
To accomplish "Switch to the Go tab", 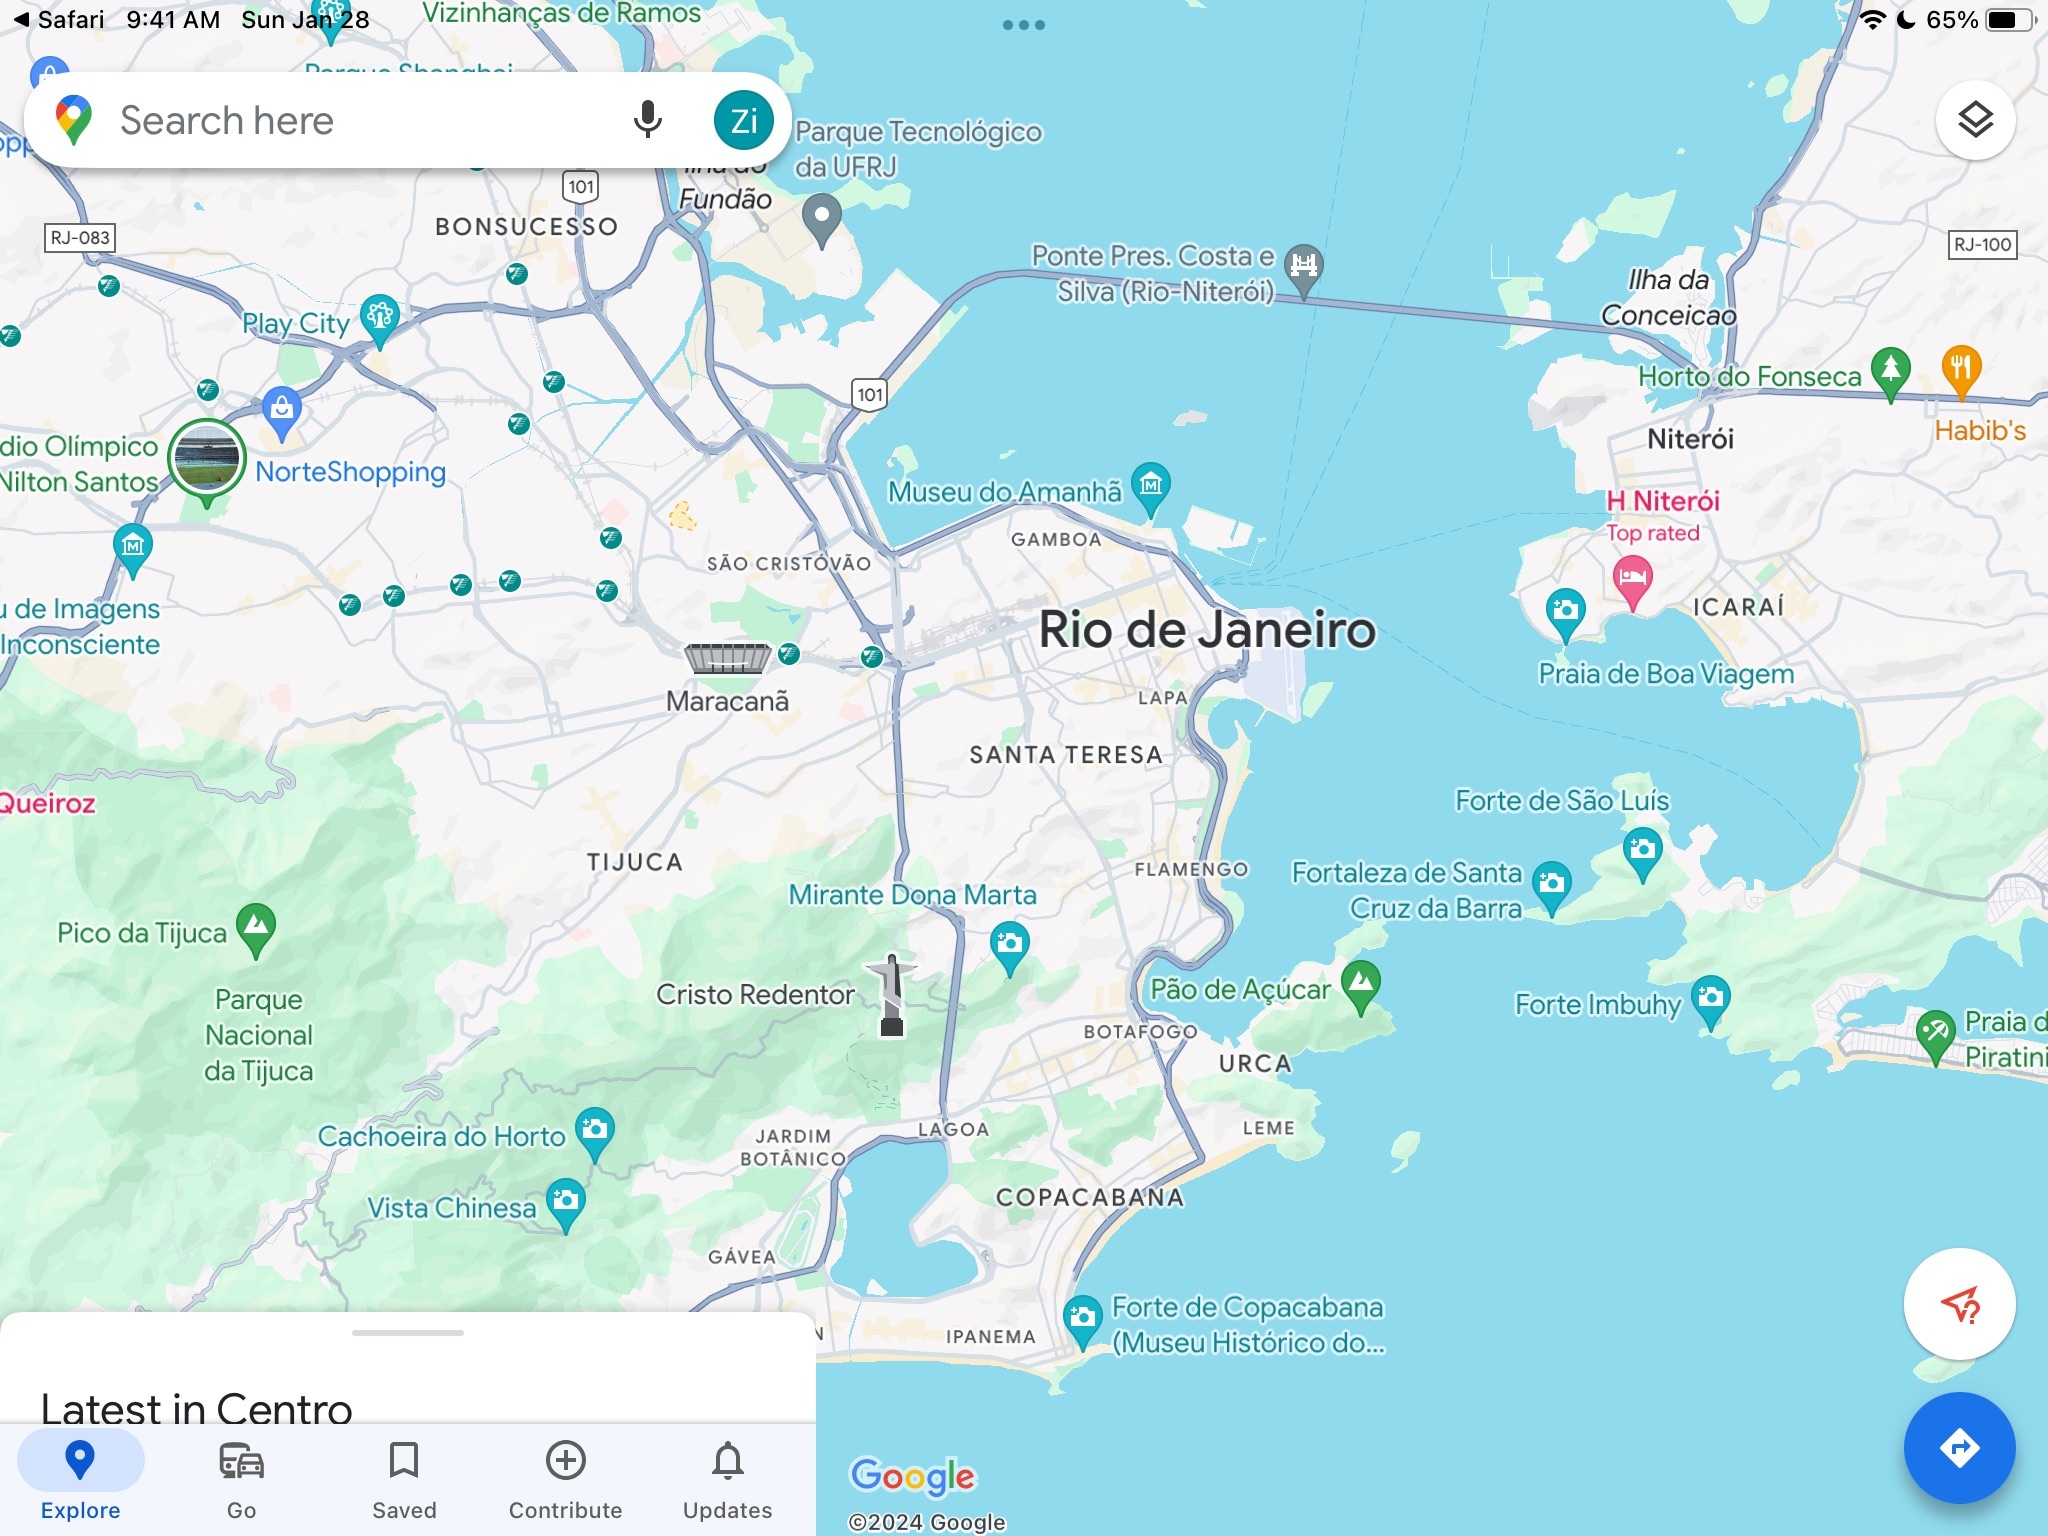I will pyautogui.click(x=241, y=1479).
